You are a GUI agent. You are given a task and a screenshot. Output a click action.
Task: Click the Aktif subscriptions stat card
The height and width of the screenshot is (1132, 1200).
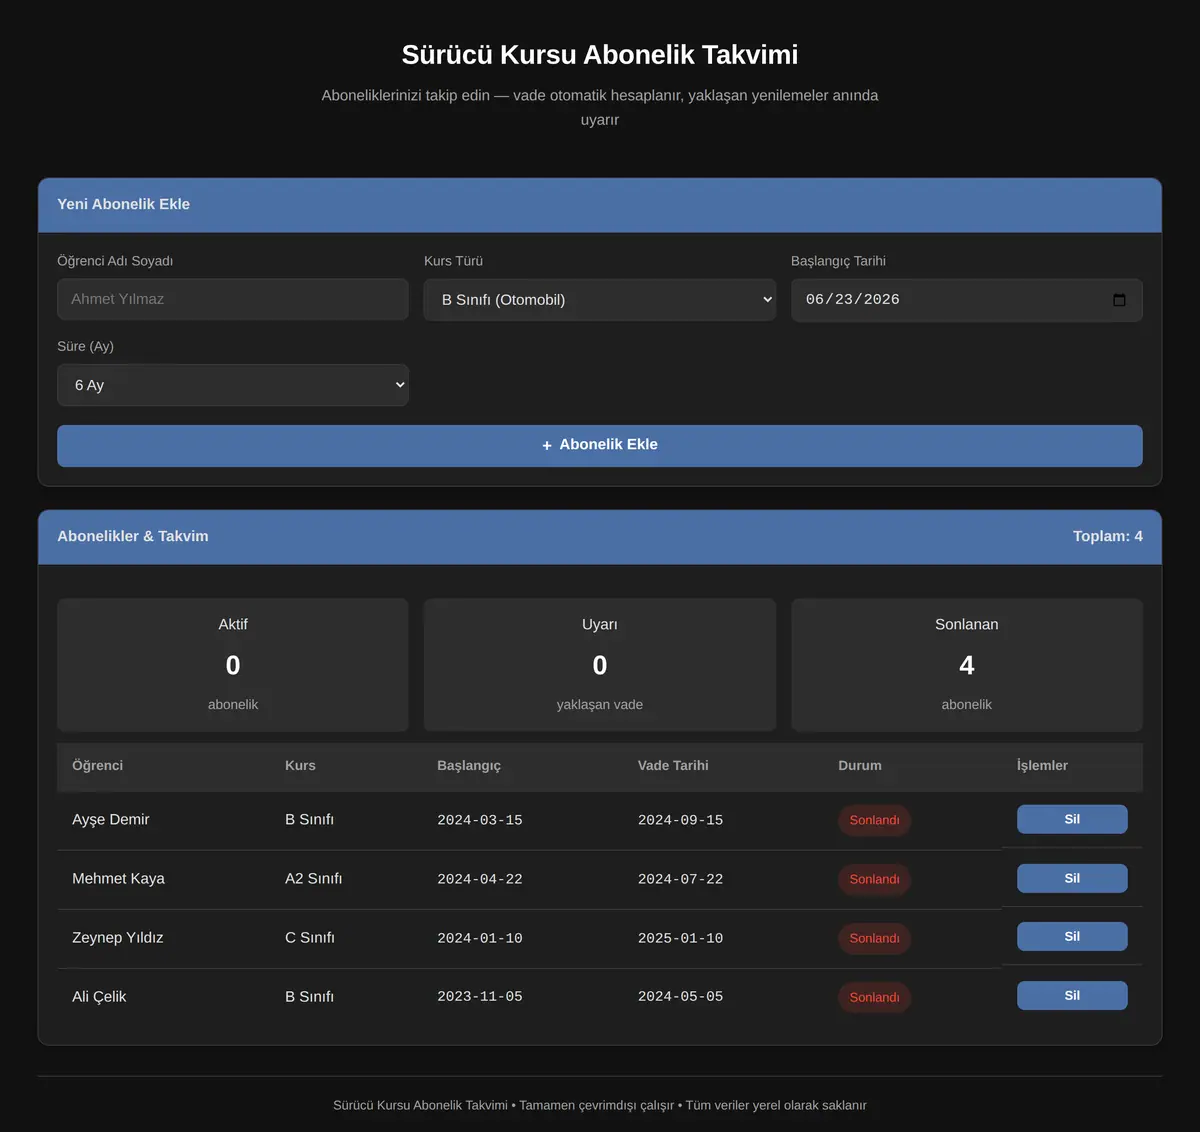click(x=233, y=665)
